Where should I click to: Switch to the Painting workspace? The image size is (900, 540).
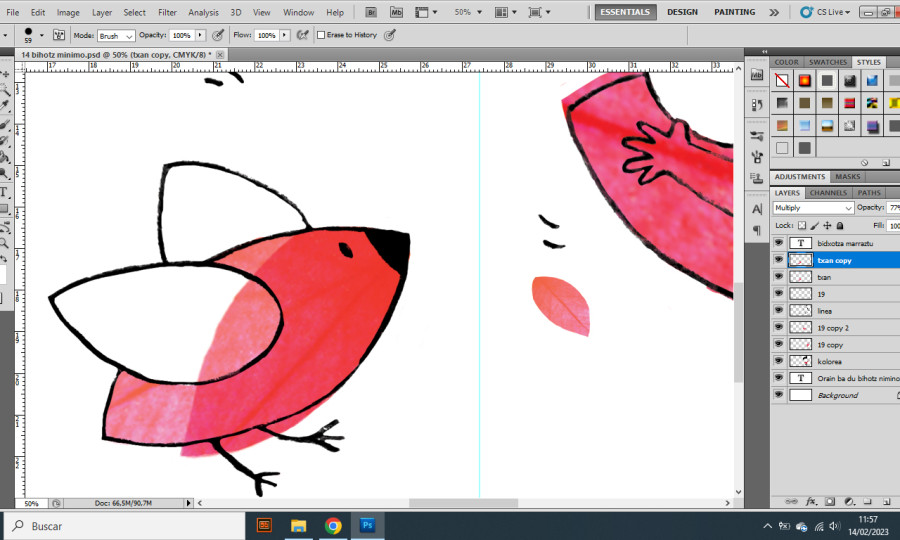pos(734,12)
